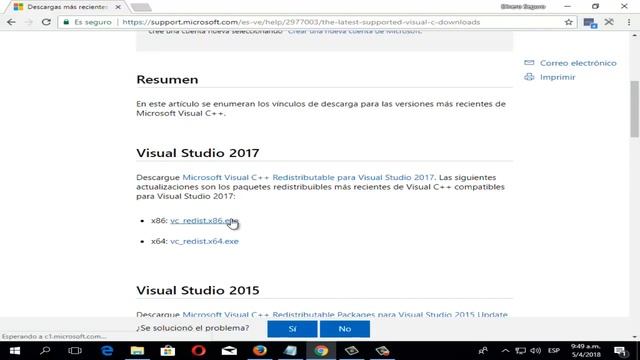The height and width of the screenshot is (360, 640).
Task: Bookmark this page with the star icon
Action: (569, 22)
